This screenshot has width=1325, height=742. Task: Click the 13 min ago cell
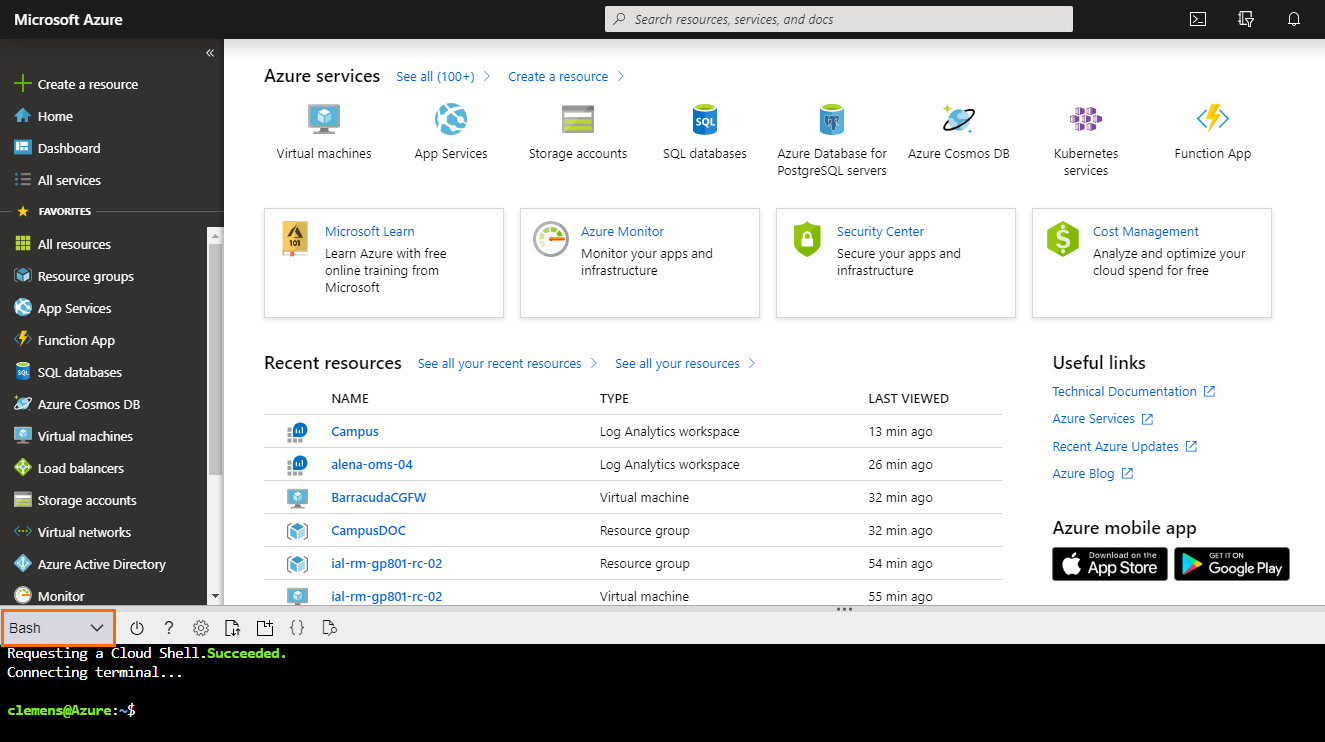(x=900, y=432)
